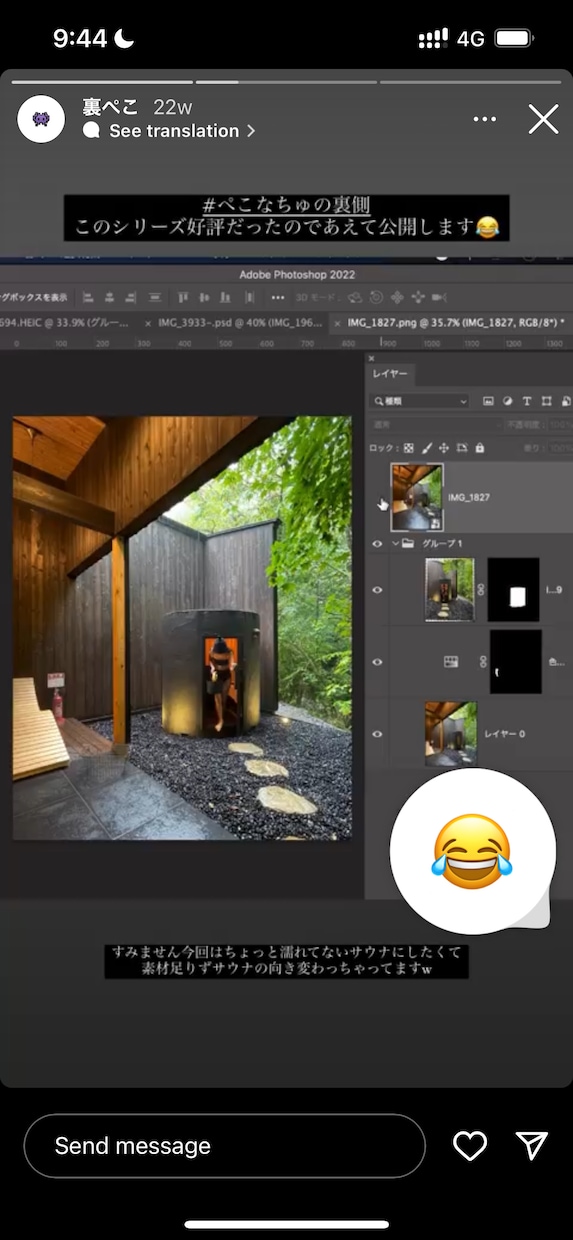Toggle prevent artboard auto-nesting lock icon
573x1240 pixels.
(x=462, y=448)
